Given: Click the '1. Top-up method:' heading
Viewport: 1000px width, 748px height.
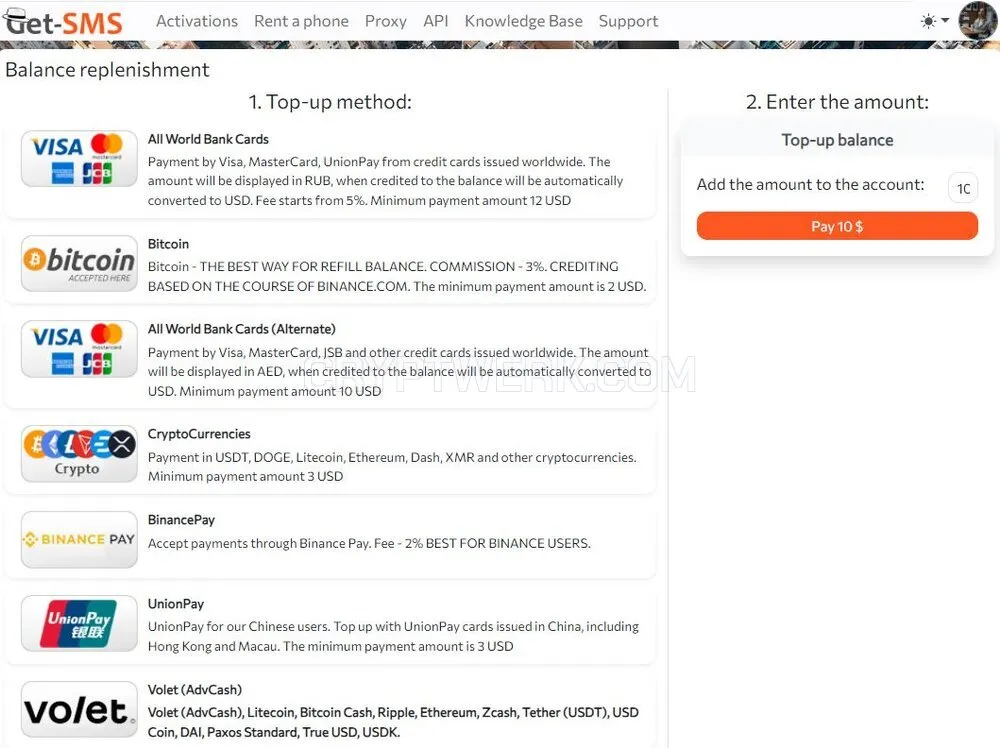Looking at the screenshot, I should pos(330,102).
